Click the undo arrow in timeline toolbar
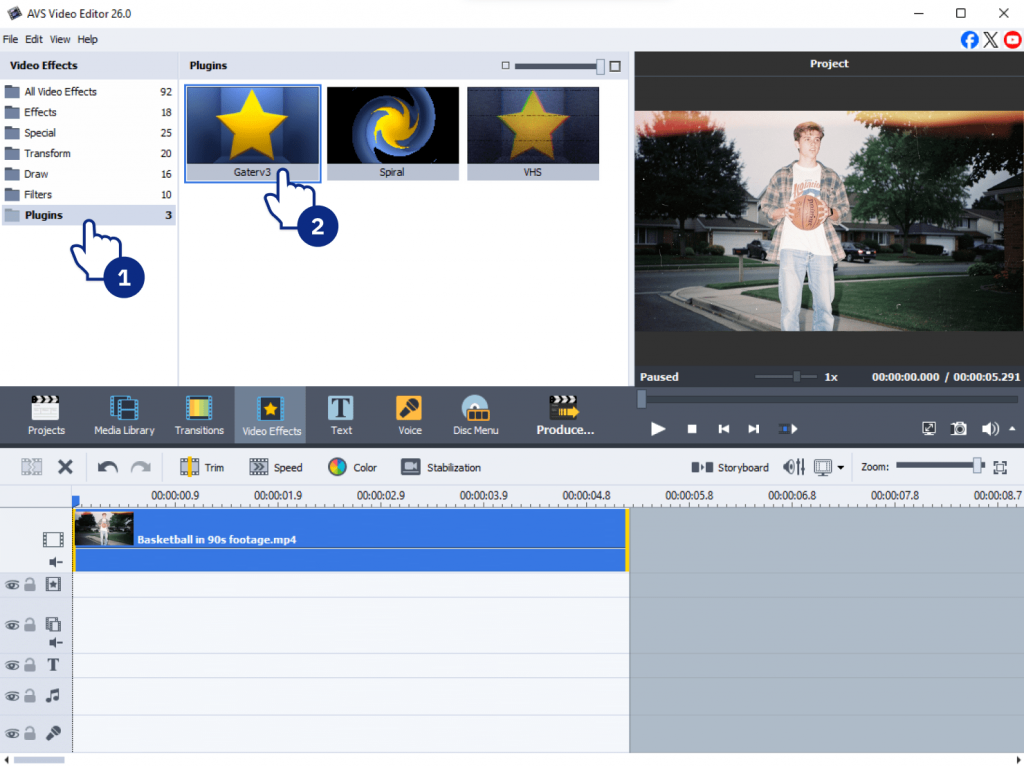 tap(107, 467)
